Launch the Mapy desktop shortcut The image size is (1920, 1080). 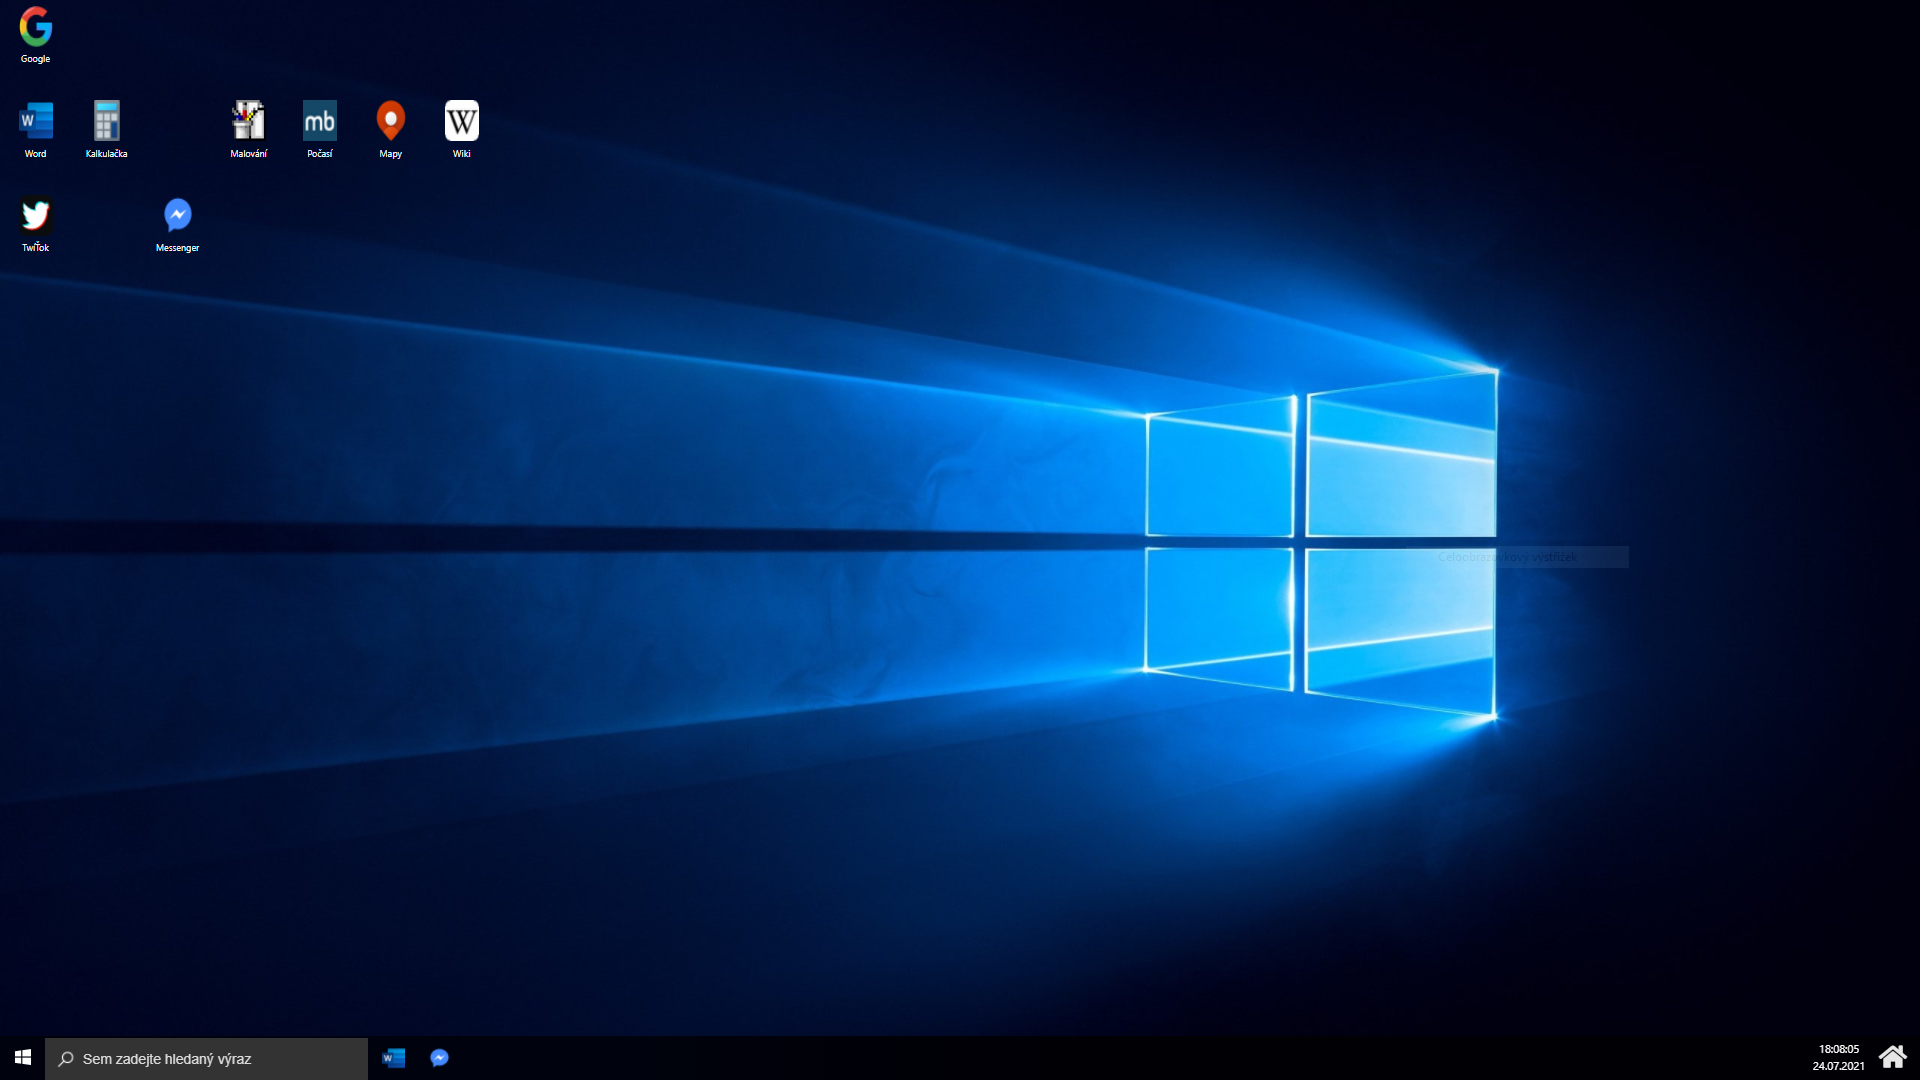390,129
